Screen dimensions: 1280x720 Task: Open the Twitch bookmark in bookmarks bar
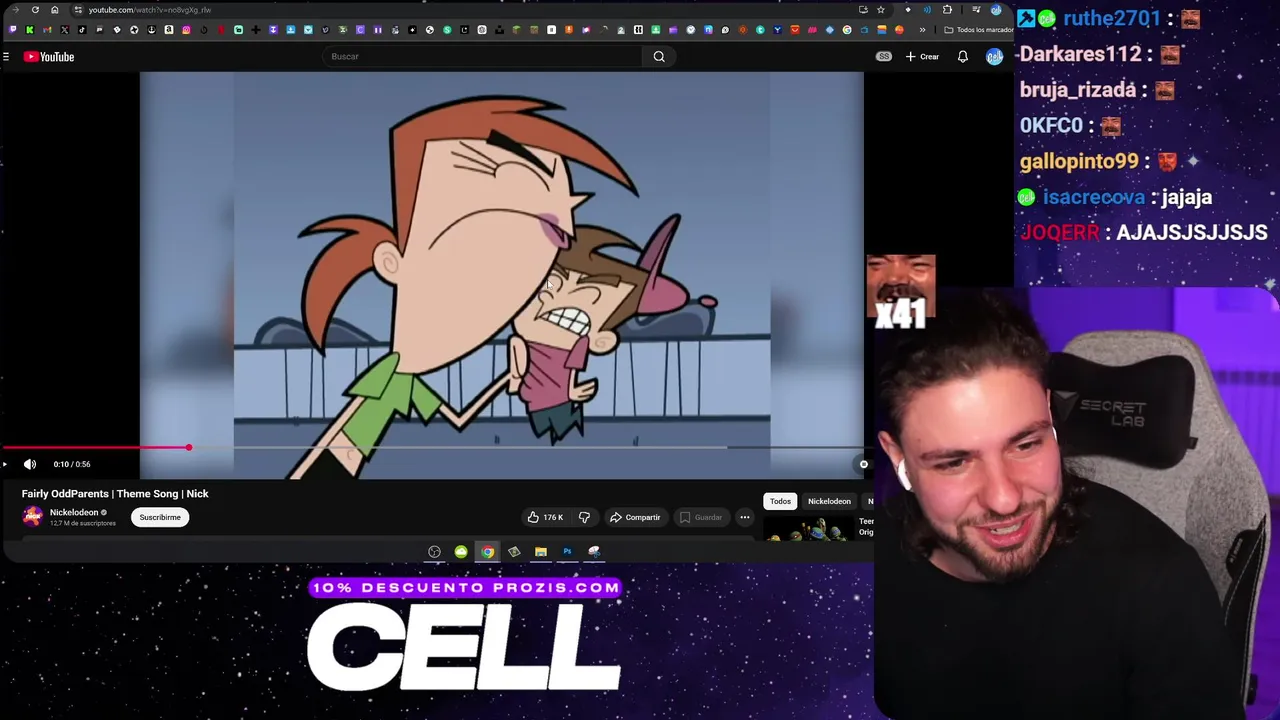pos(13,30)
